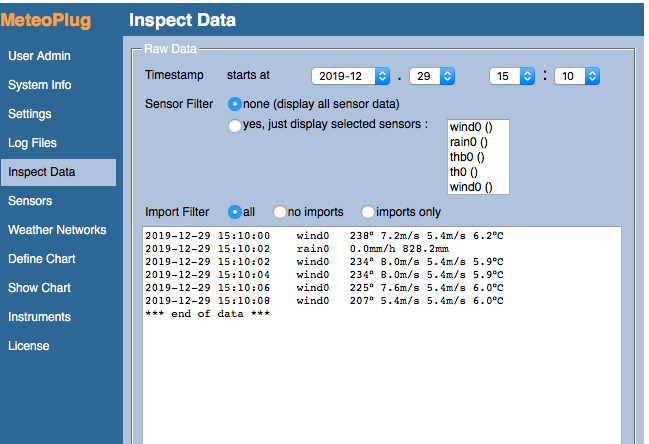Click the MeteoPlug logo
649x444 pixels.
[46, 20]
